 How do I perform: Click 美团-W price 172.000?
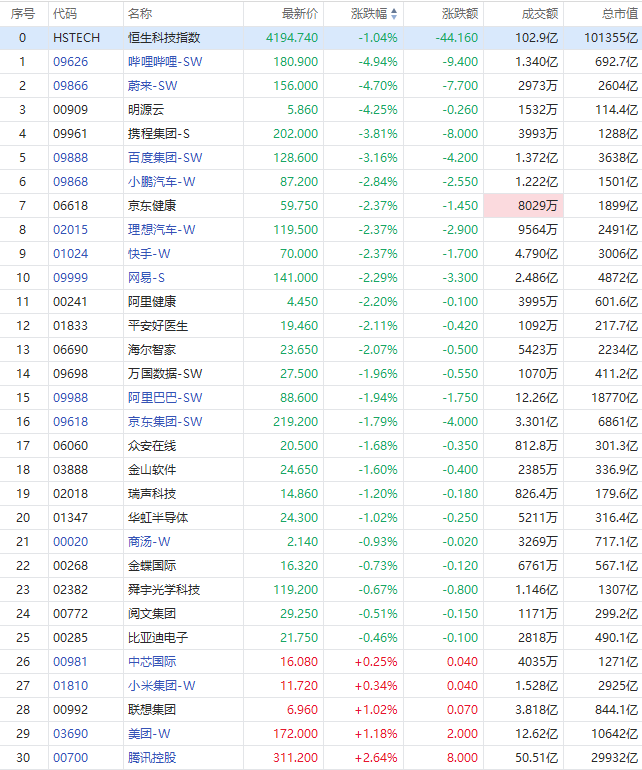pos(296,734)
